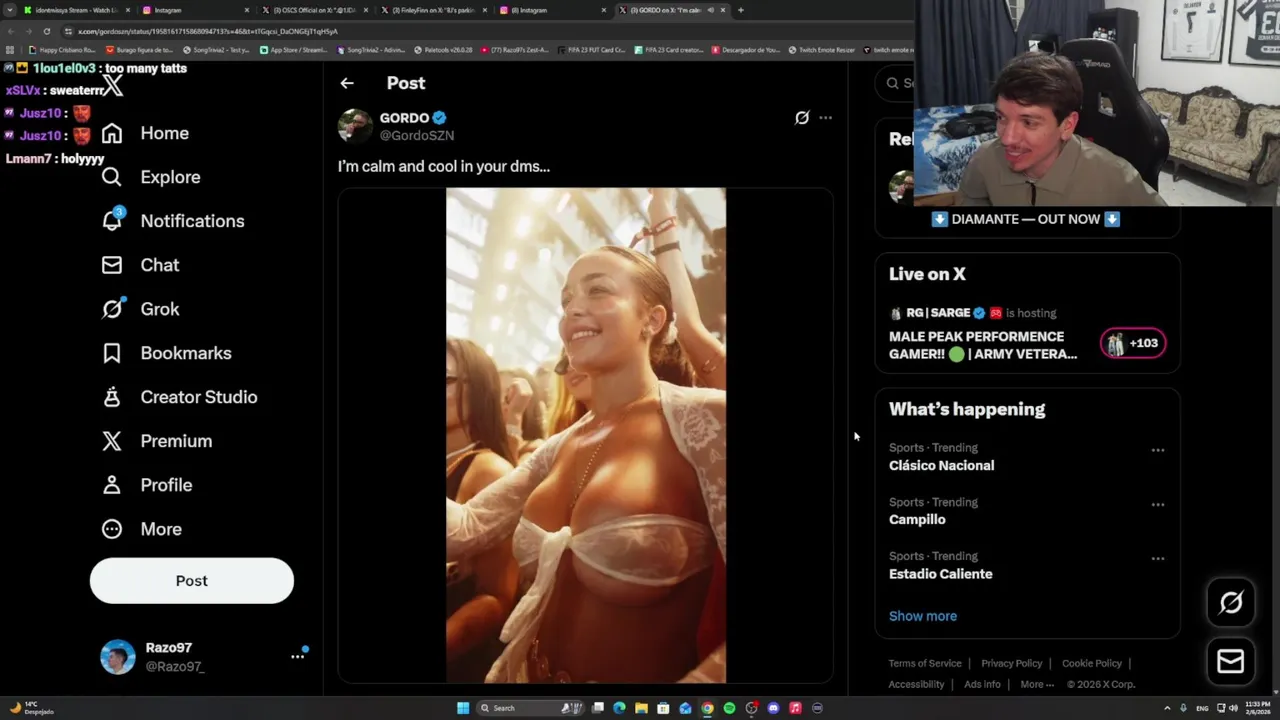Image resolution: width=1280 pixels, height=720 pixels.
Task: Open the Windows Start menu
Action: (463, 708)
